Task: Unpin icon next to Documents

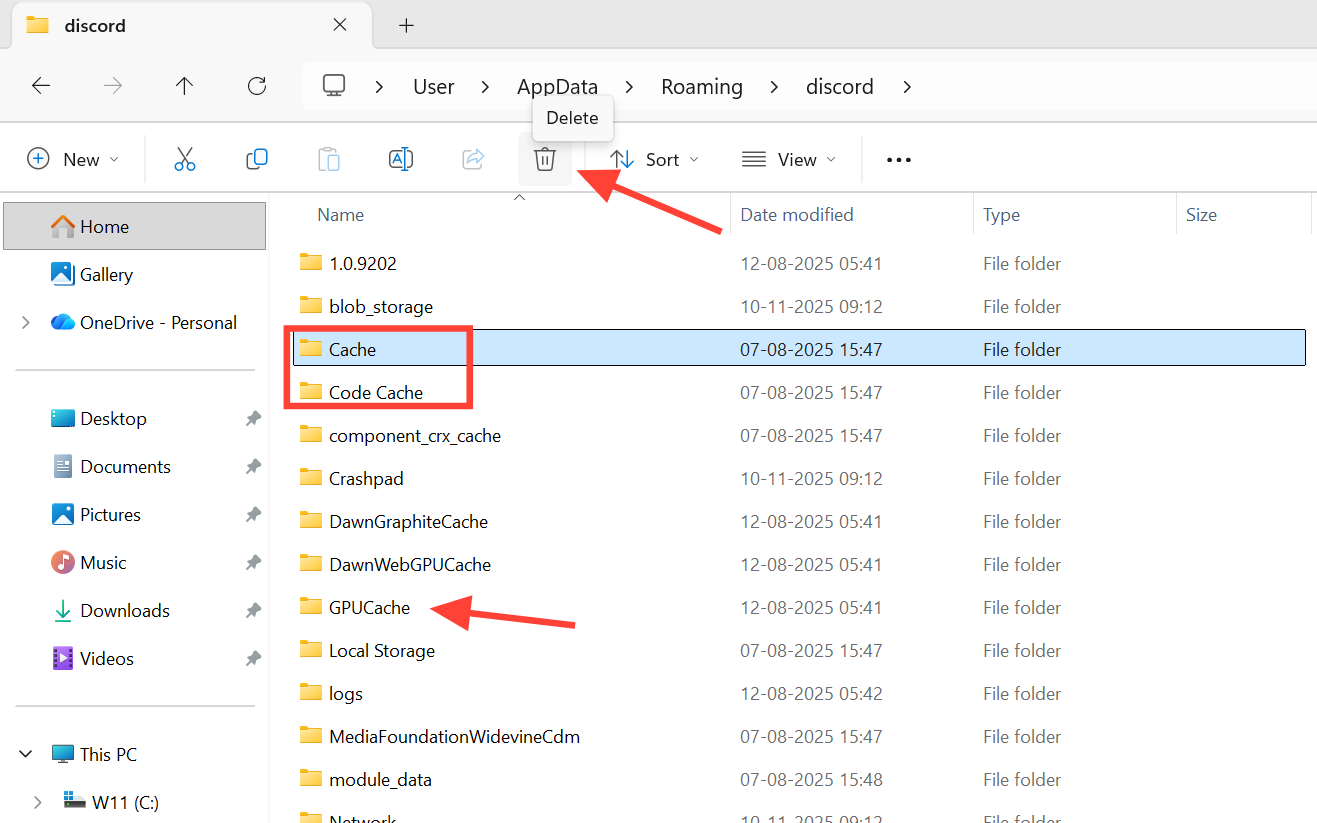Action: tap(253, 467)
